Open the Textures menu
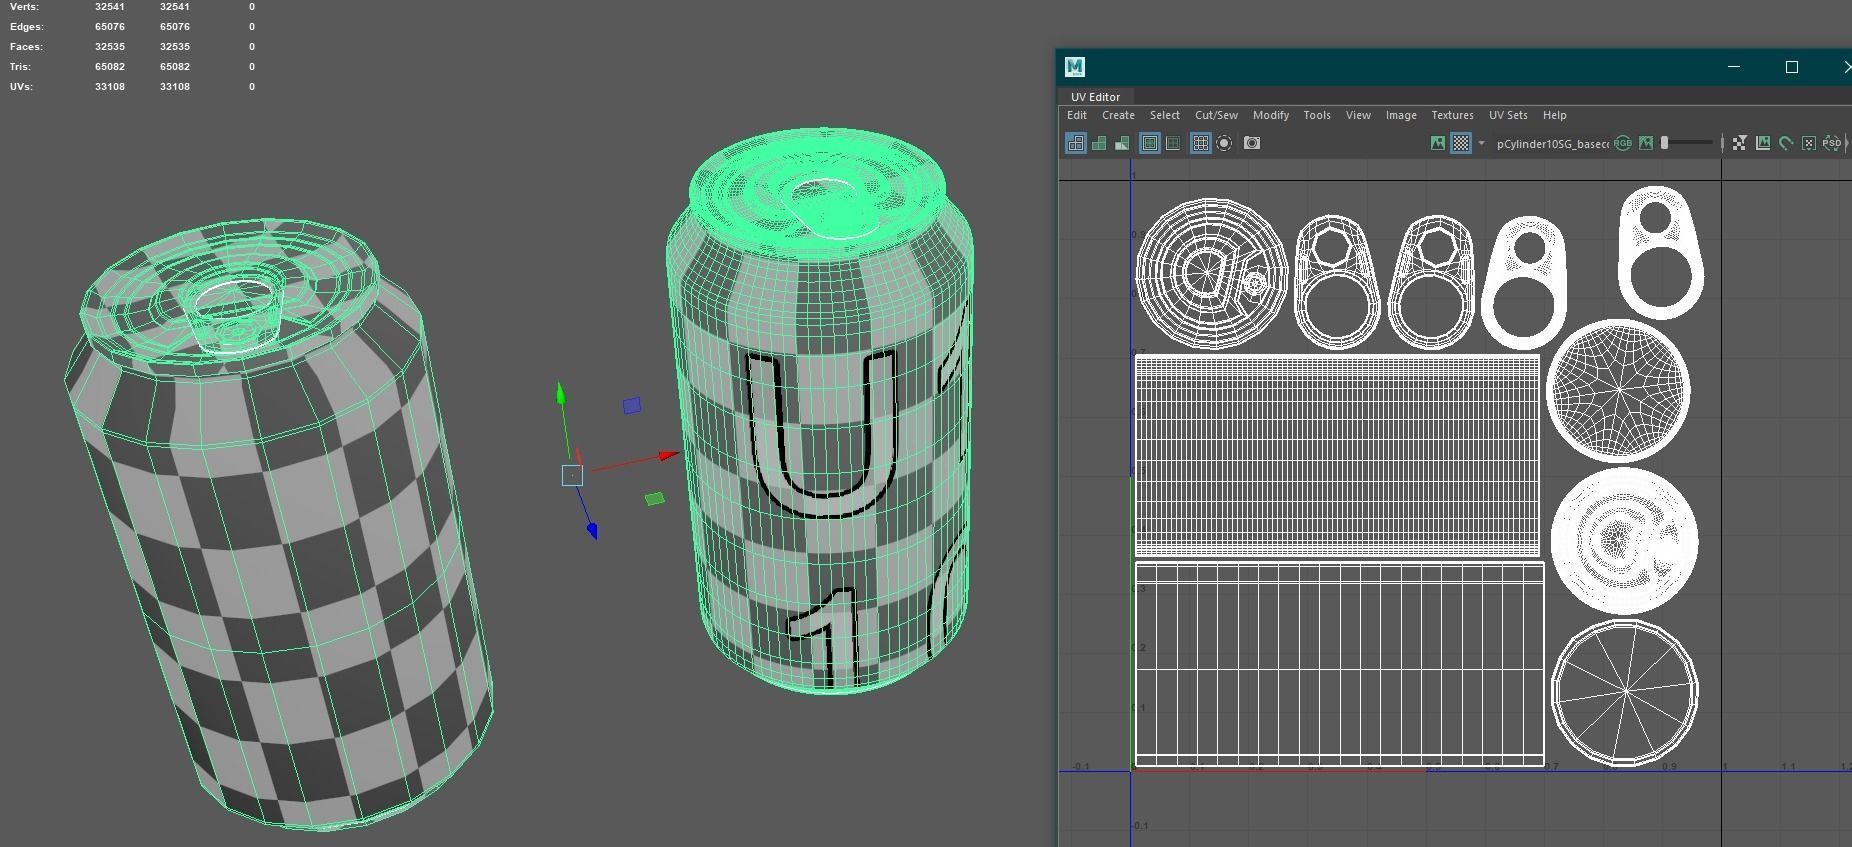 tap(1452, 115)
